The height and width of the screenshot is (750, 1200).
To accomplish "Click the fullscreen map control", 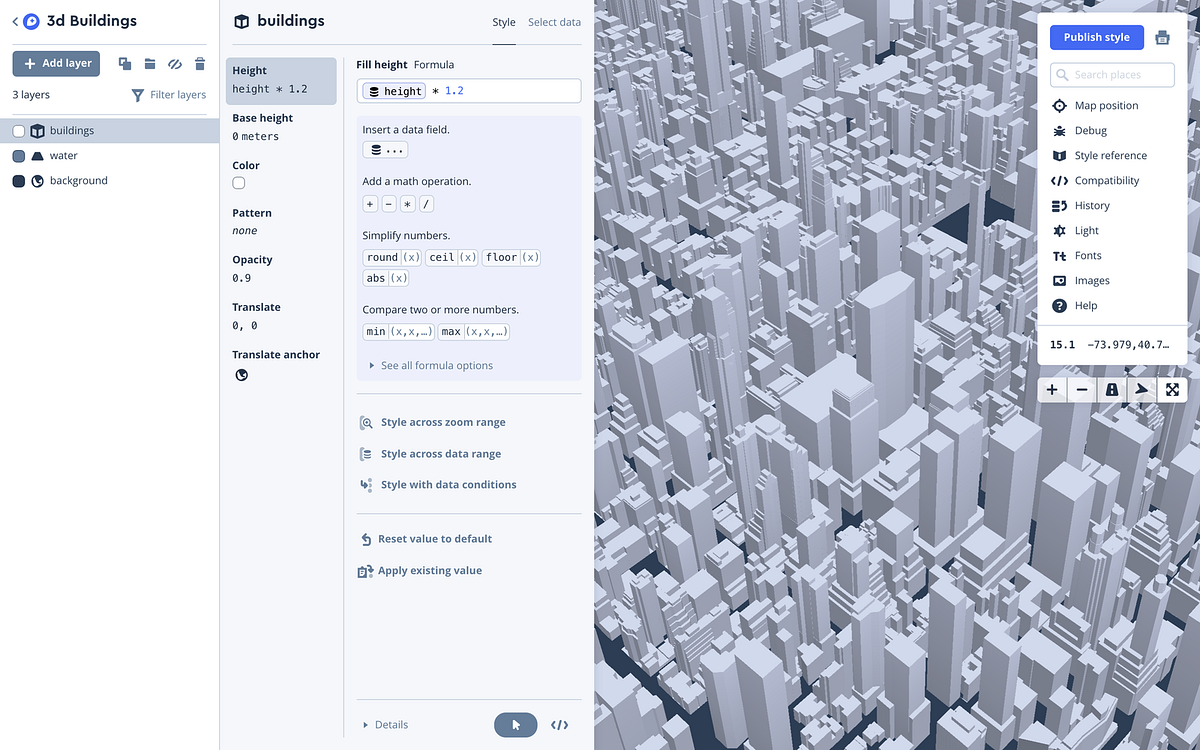I will click(x=1171, y=389).
